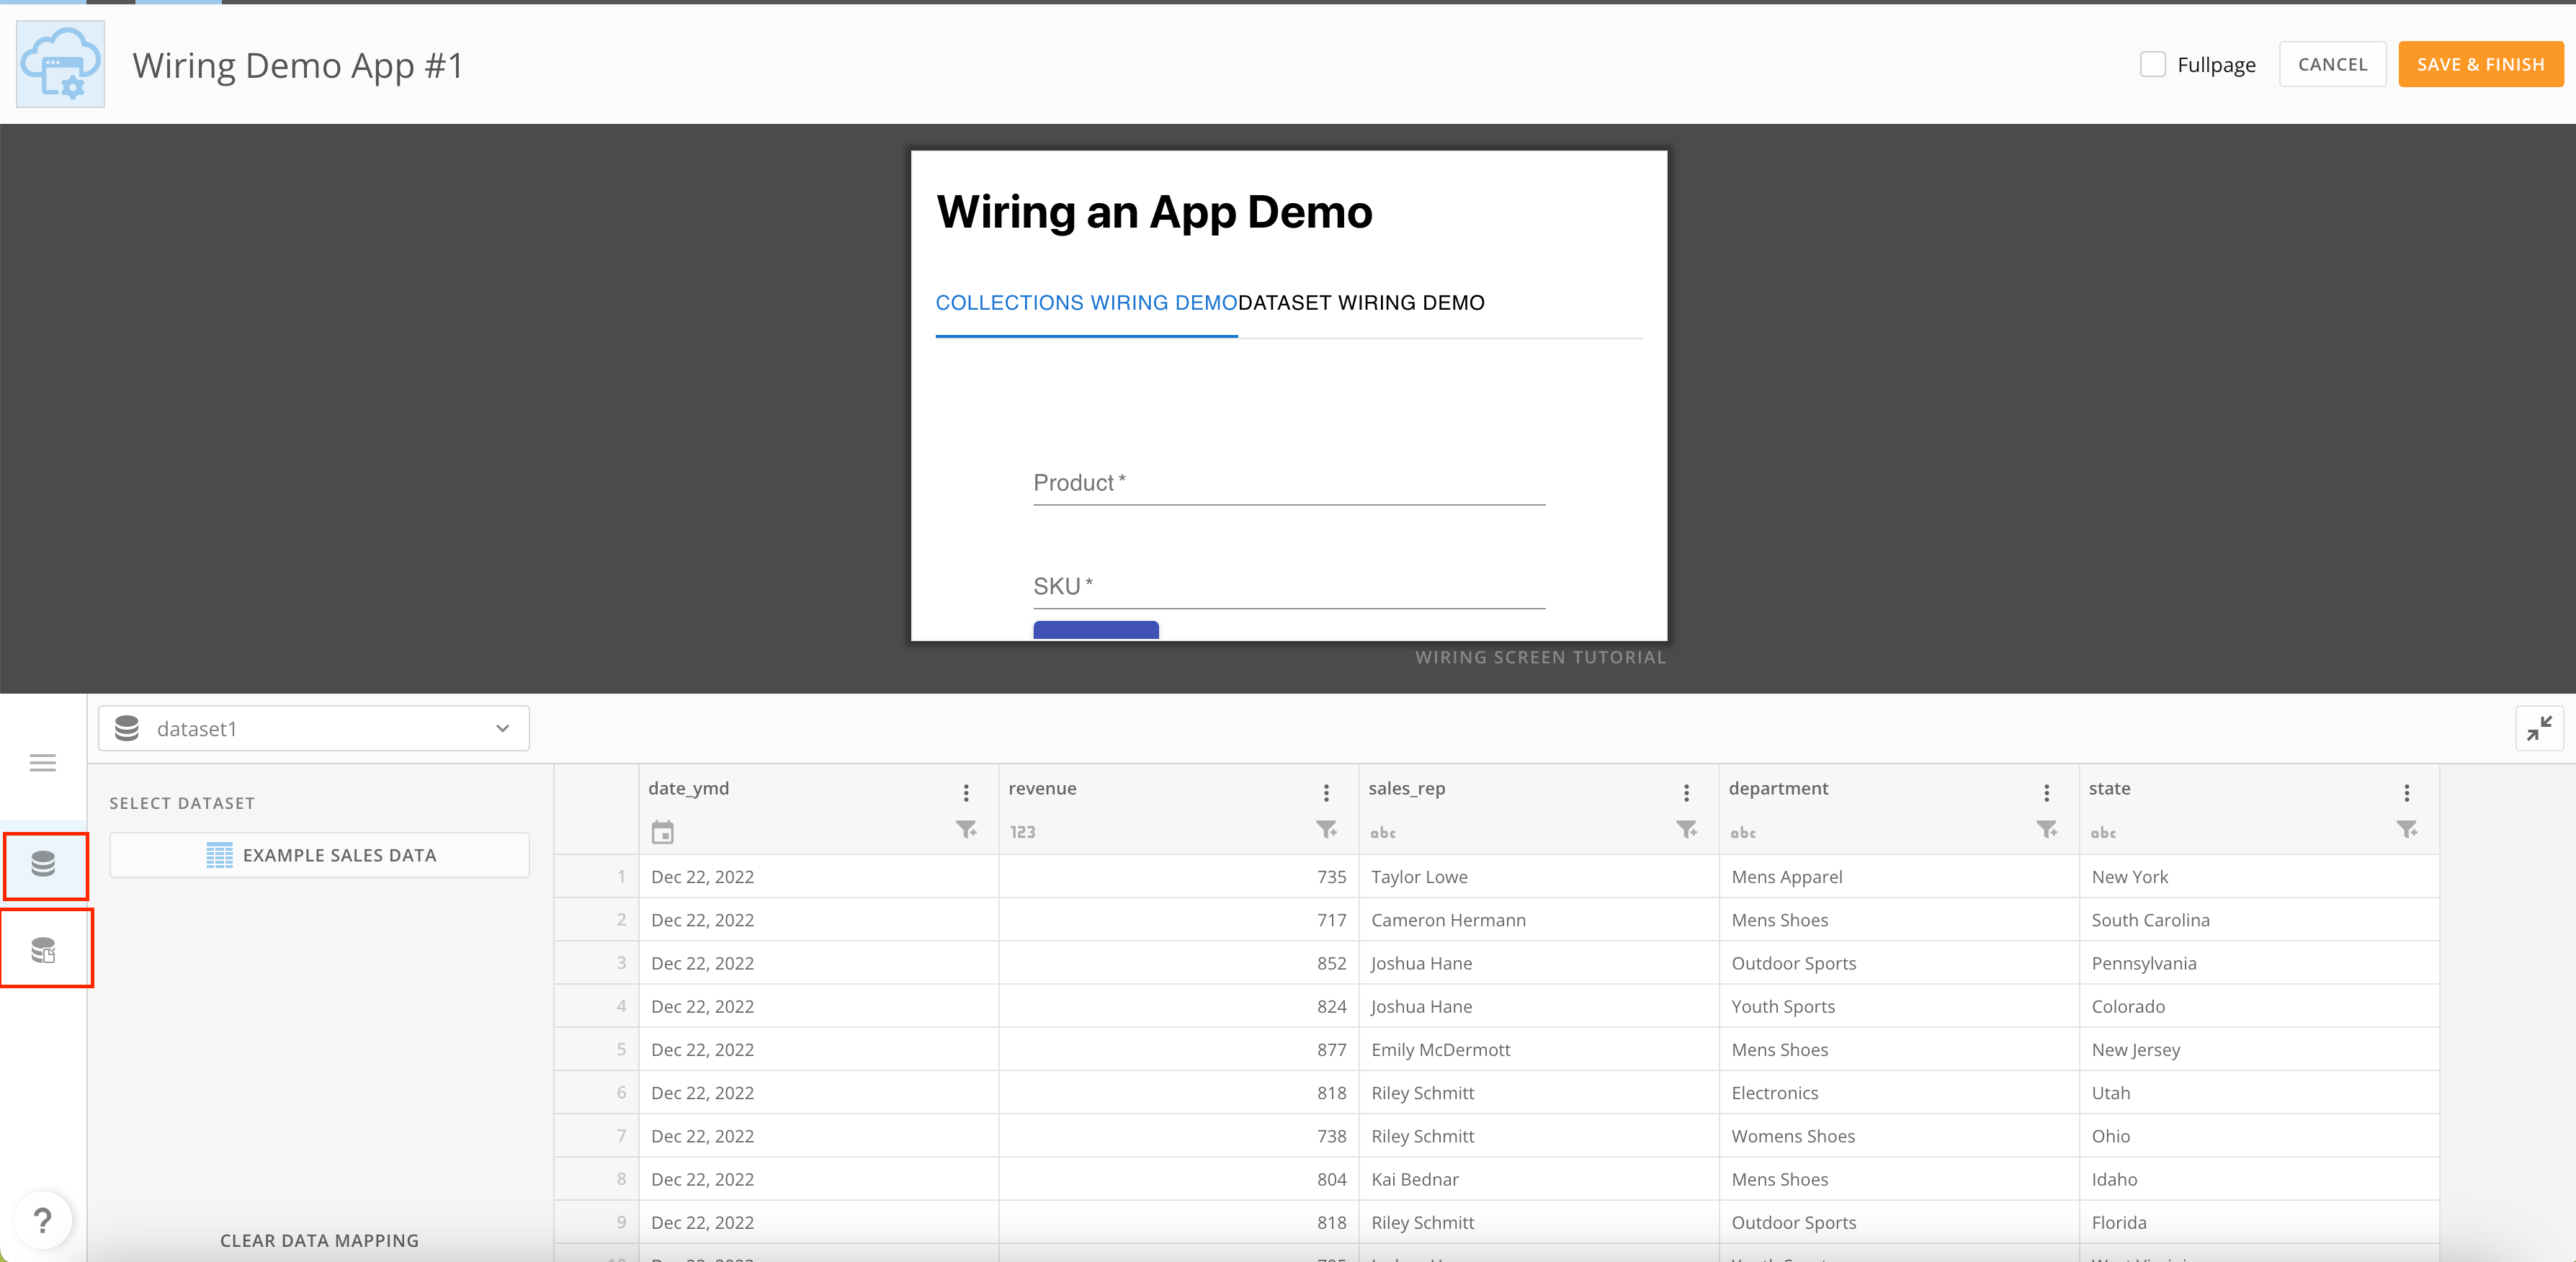2576x1262 pixels.
Task: Select Example Sales Data dataset
Action: click(x=319, y=855)
